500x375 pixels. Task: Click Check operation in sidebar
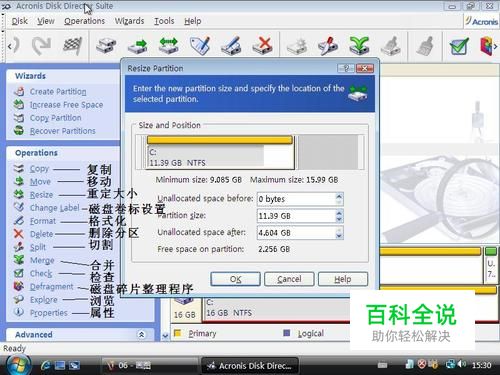(41, 273)
